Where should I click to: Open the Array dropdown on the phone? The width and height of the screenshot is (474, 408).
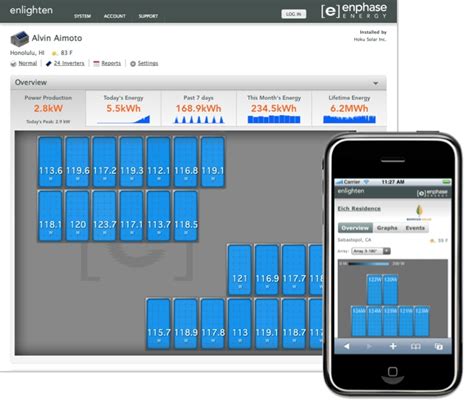pos(371,251)
